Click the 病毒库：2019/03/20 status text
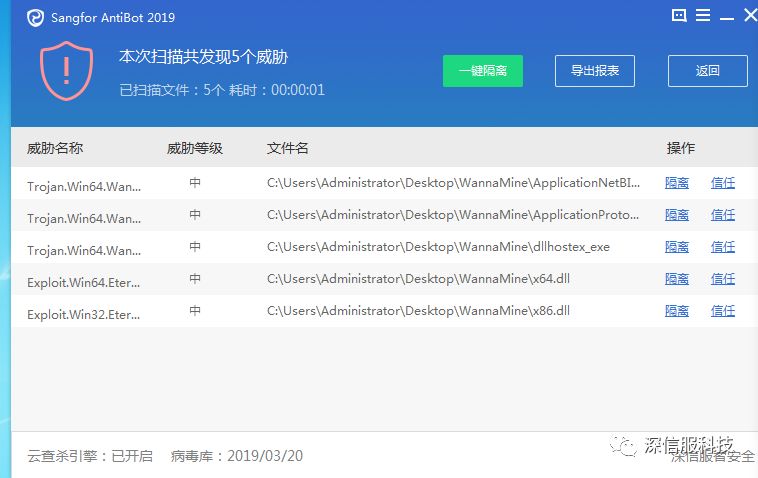 (x=236, y=456)
